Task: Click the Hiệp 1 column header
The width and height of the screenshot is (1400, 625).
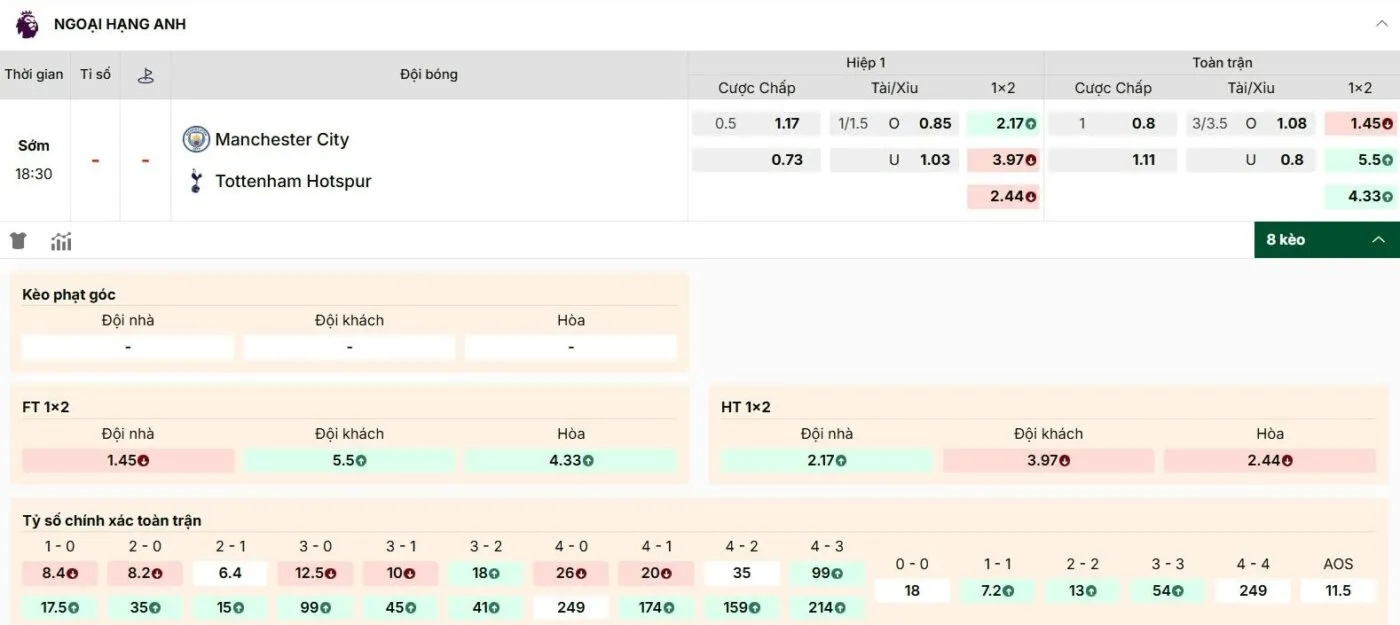Action: coord(866,62)
